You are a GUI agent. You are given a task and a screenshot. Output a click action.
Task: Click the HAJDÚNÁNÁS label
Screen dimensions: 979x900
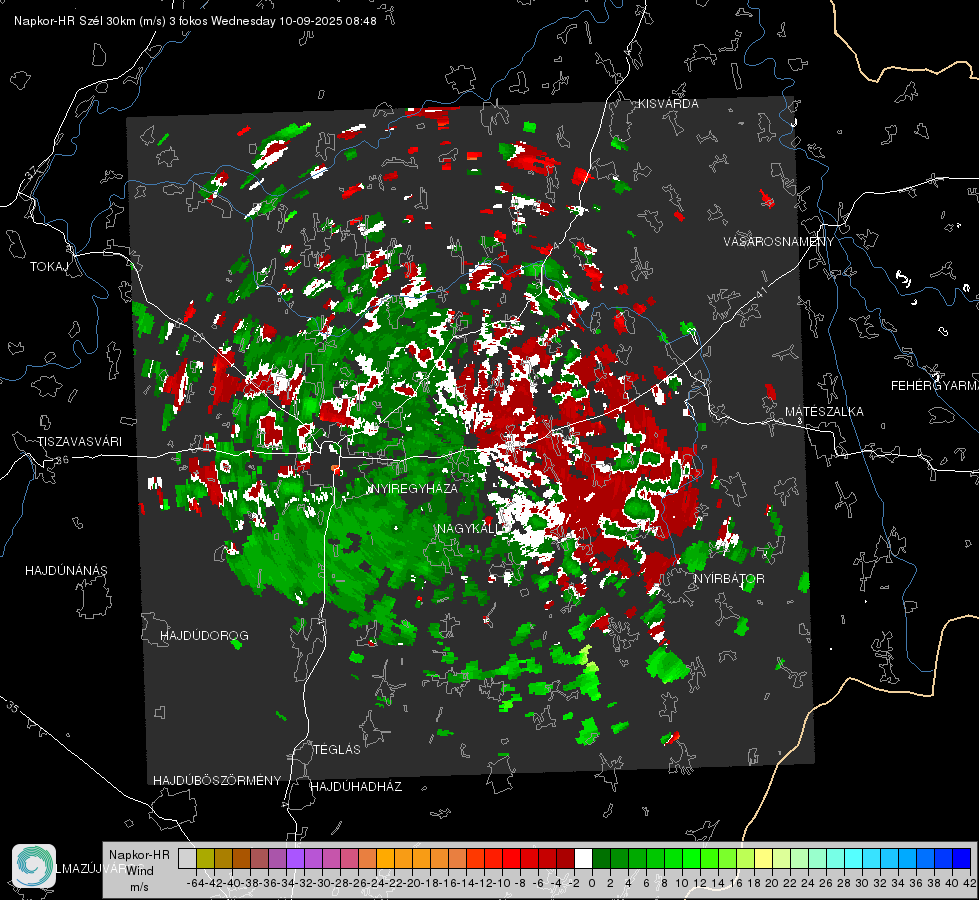point(66,571)
